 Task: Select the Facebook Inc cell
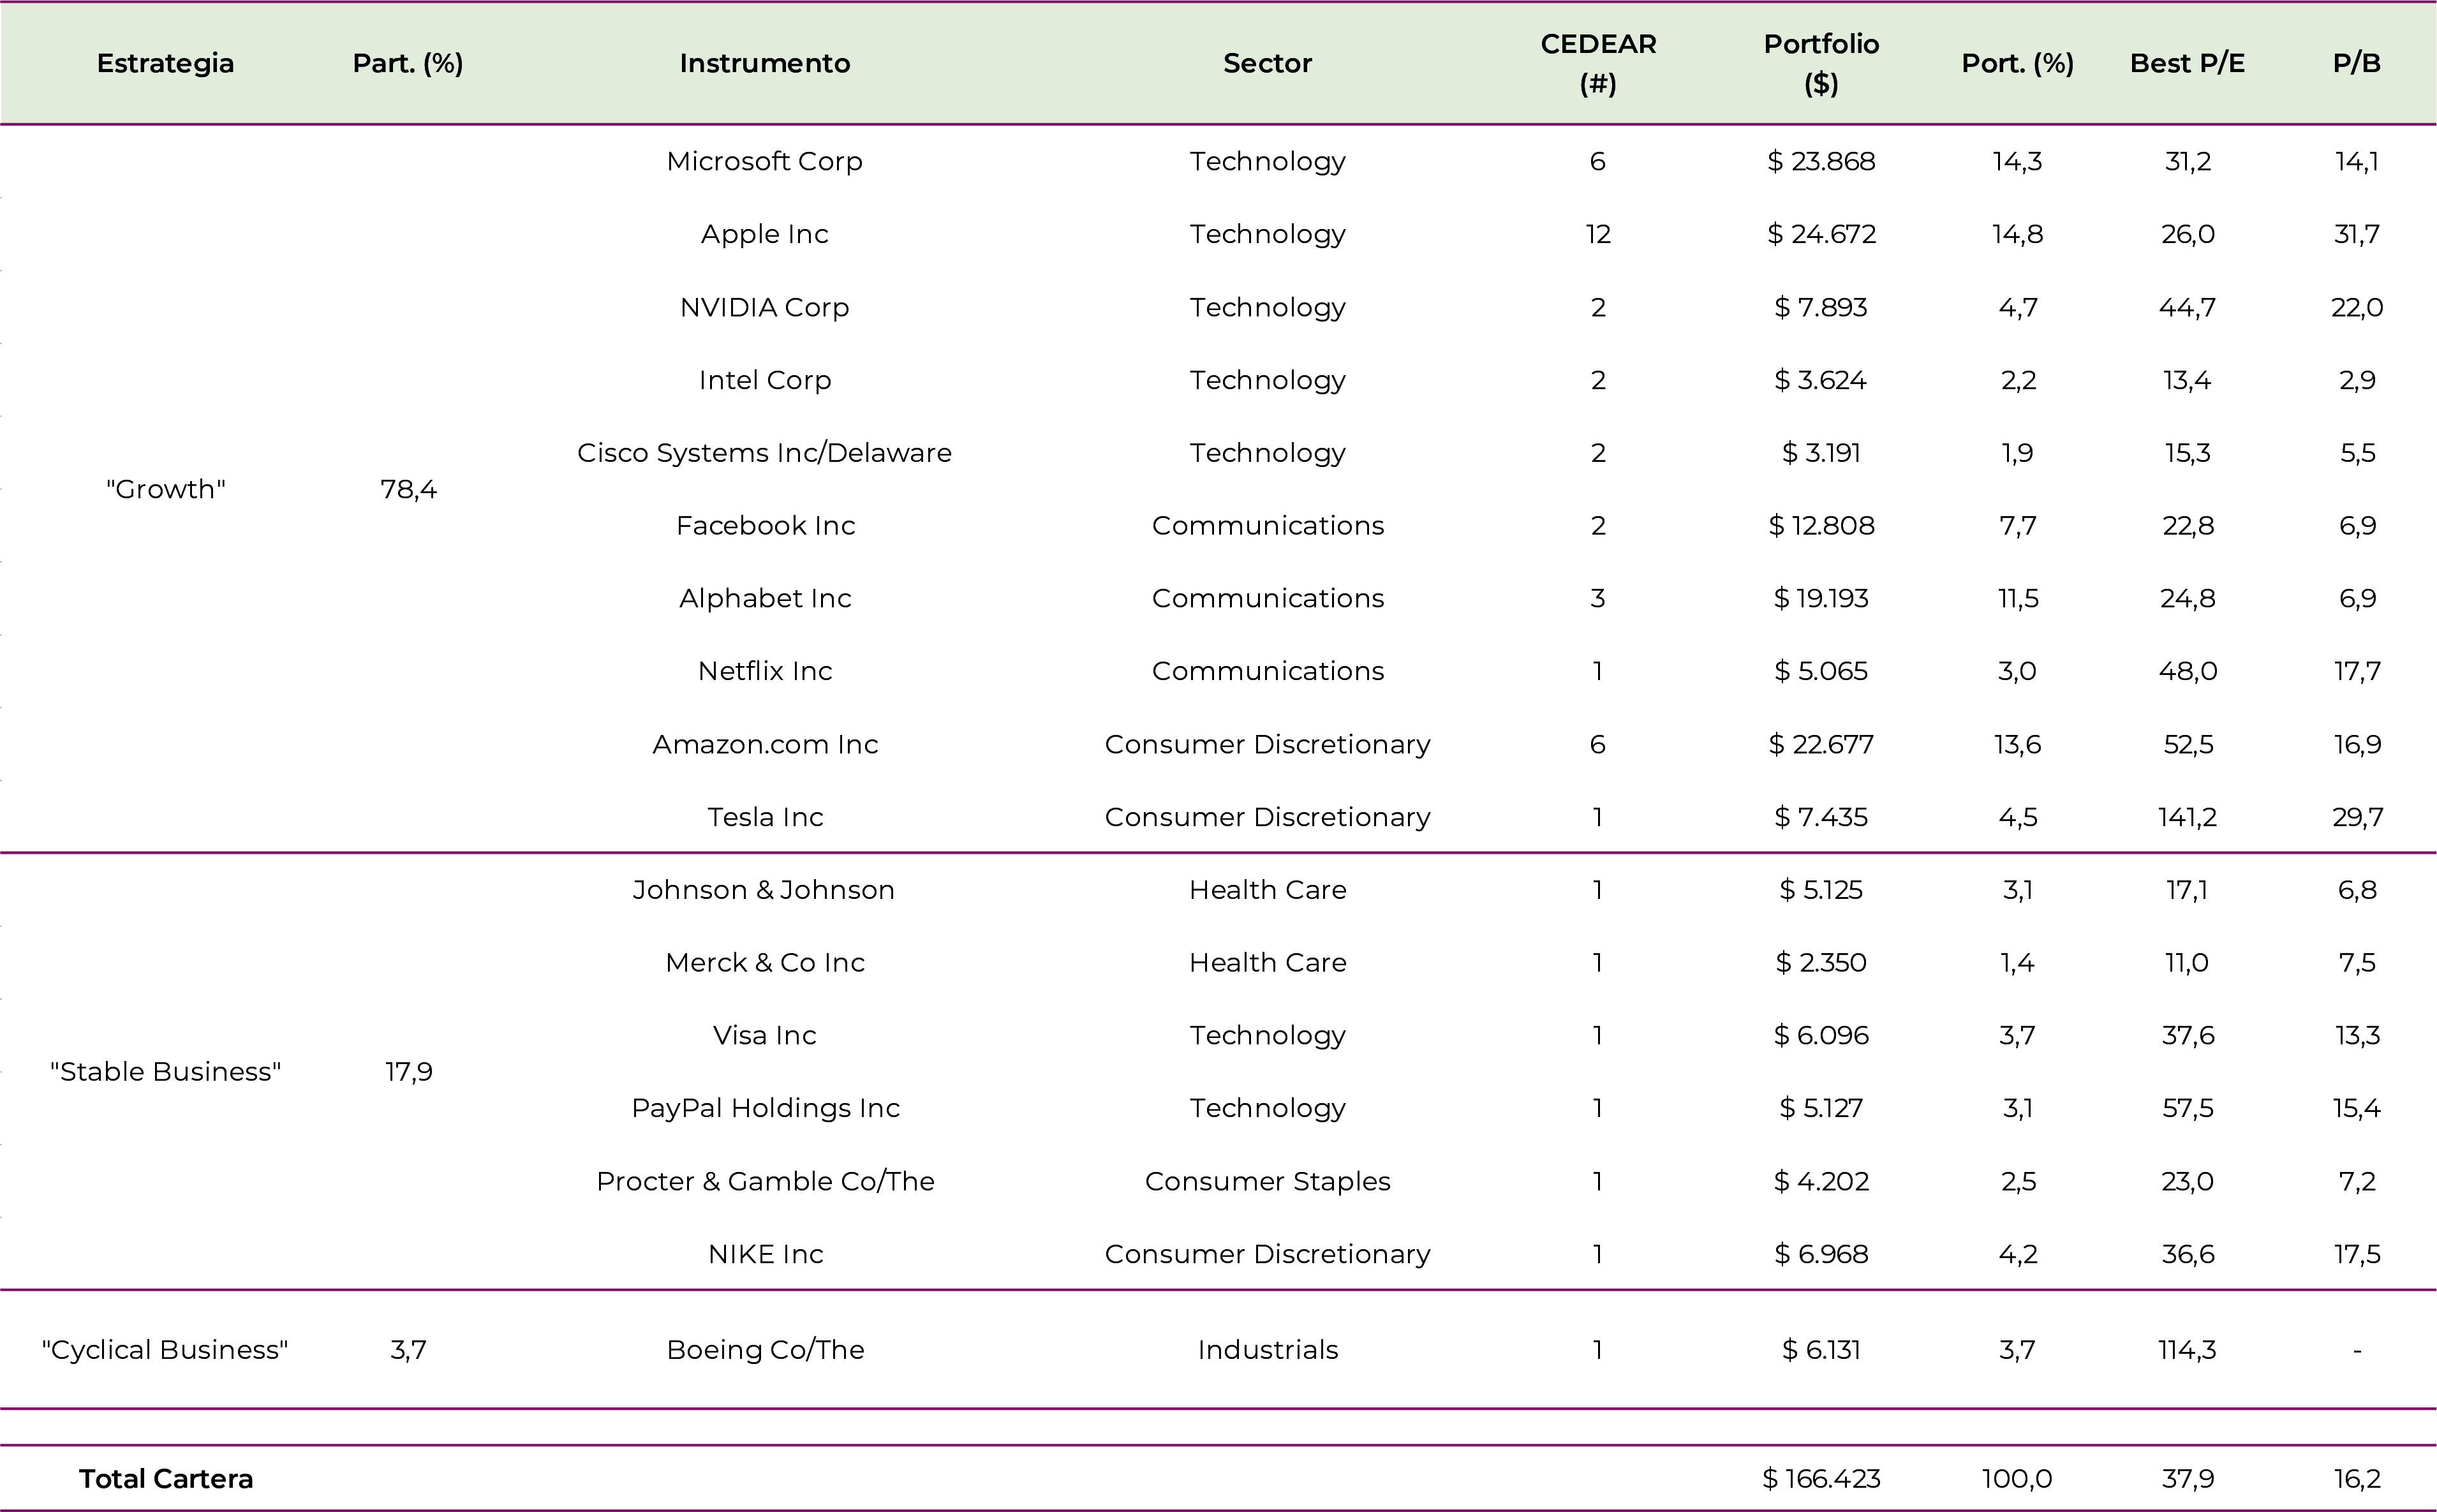pyautogui.click(x=765, y=526)
